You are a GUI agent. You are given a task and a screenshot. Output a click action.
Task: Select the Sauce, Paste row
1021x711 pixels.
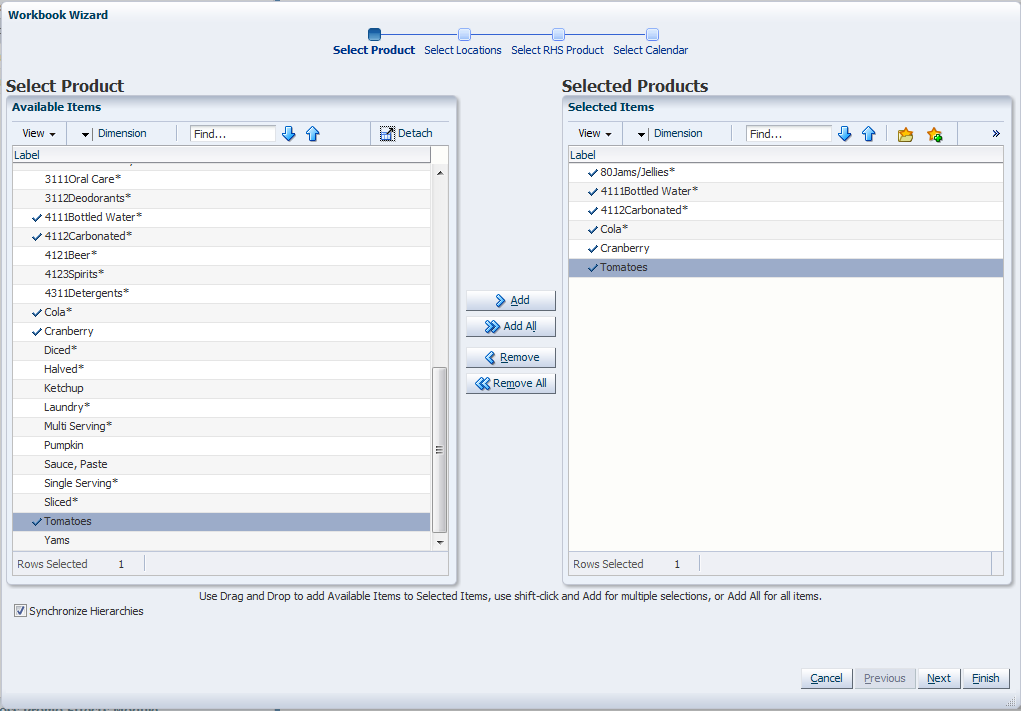tap(221, 464)
